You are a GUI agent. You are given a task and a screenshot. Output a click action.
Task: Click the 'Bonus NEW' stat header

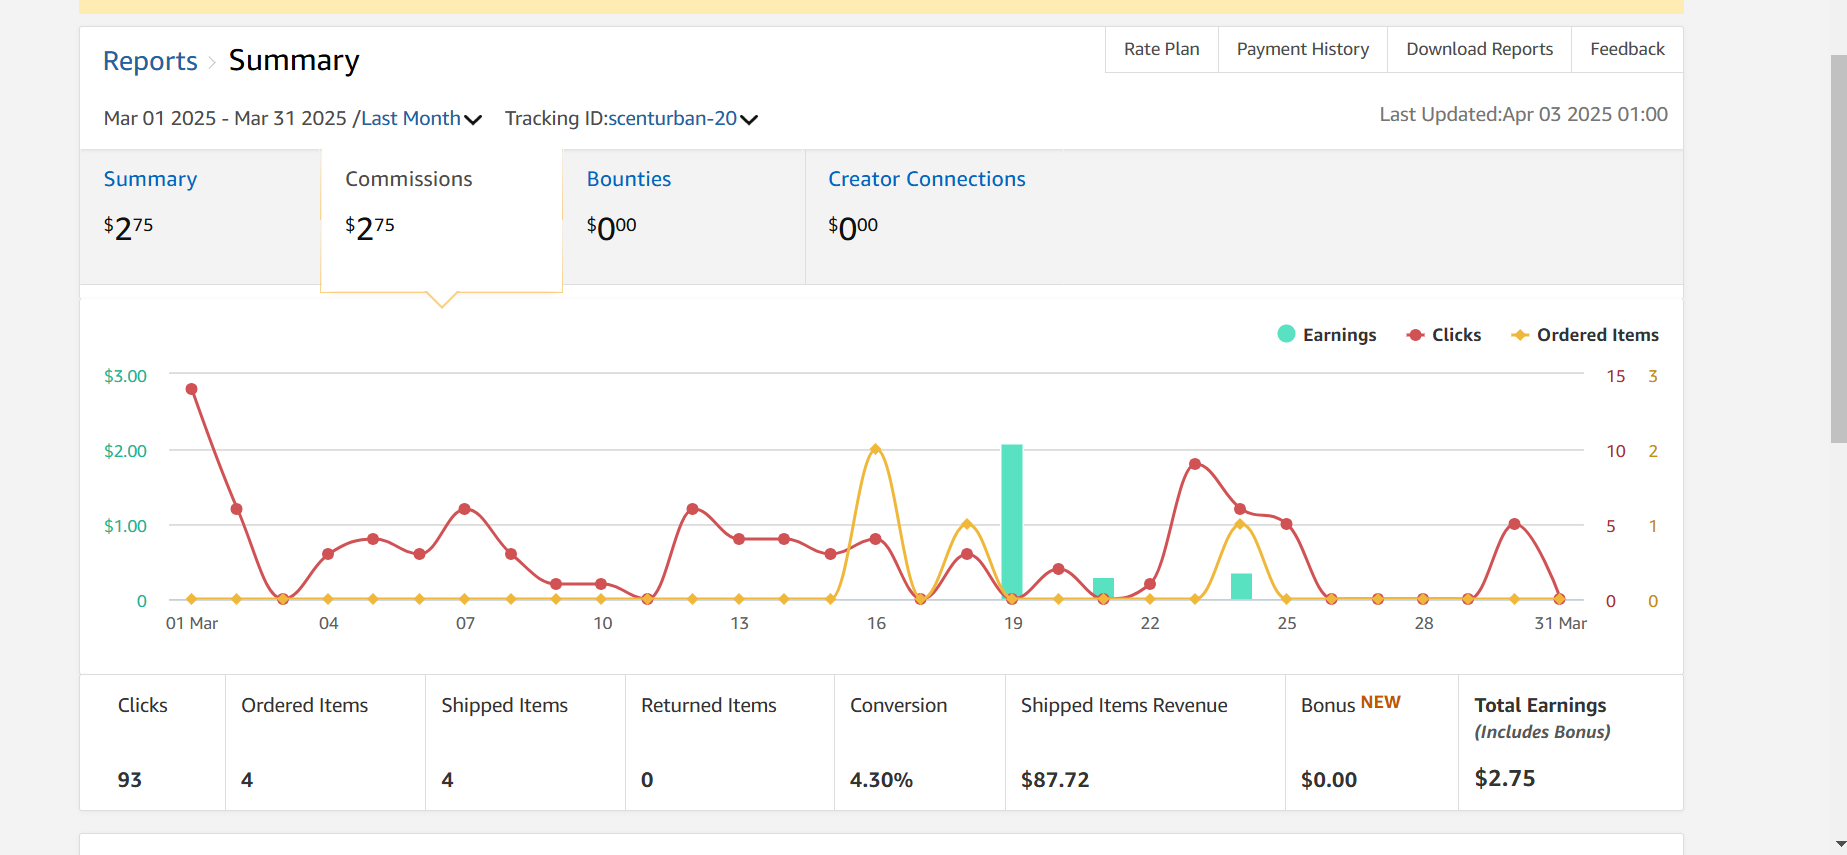click(x=1351, y=704)
